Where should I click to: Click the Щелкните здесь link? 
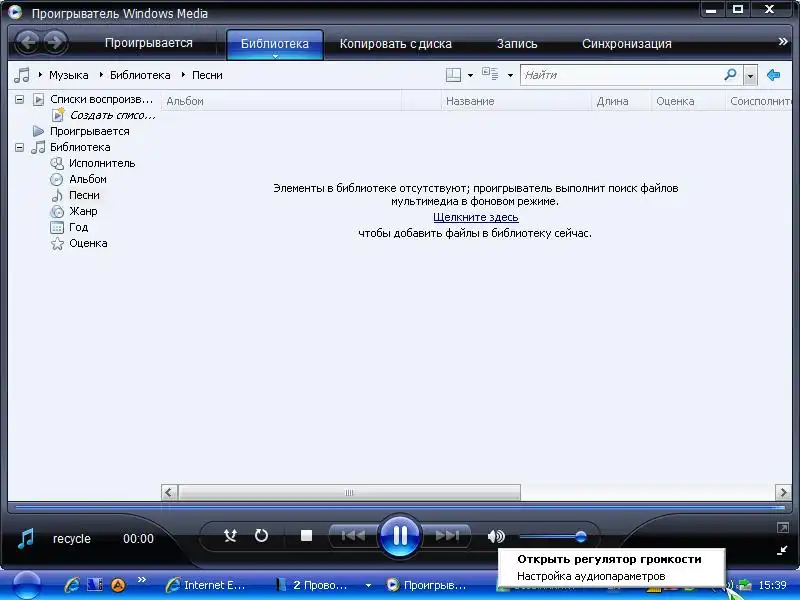point(476,217)
